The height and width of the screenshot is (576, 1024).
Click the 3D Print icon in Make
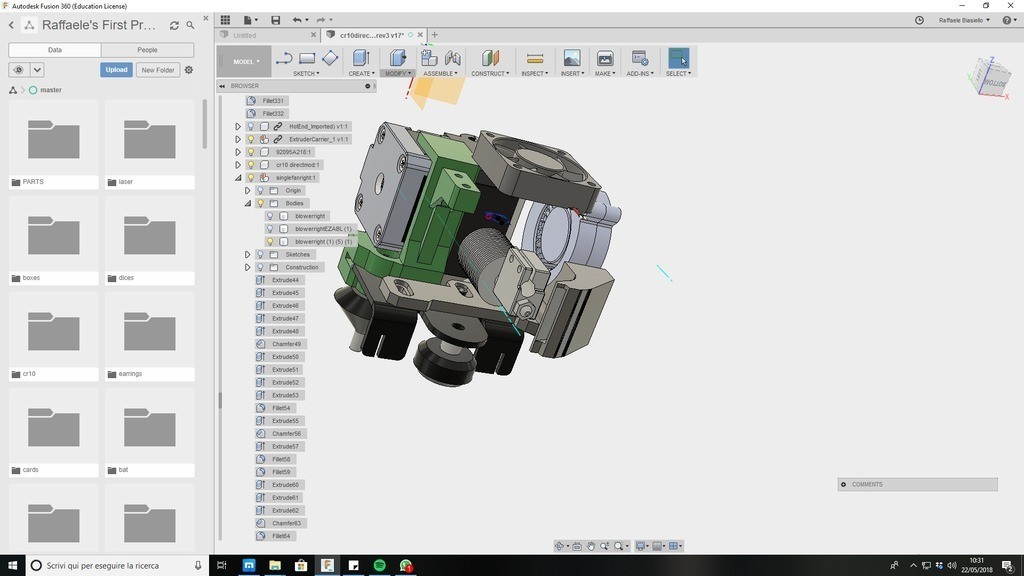click(x=605, y=58)
